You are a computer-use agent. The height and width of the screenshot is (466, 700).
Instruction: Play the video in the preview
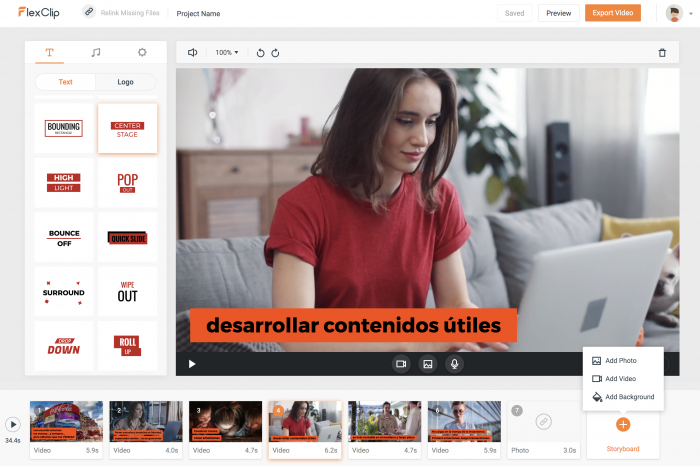tap(192, 364)
